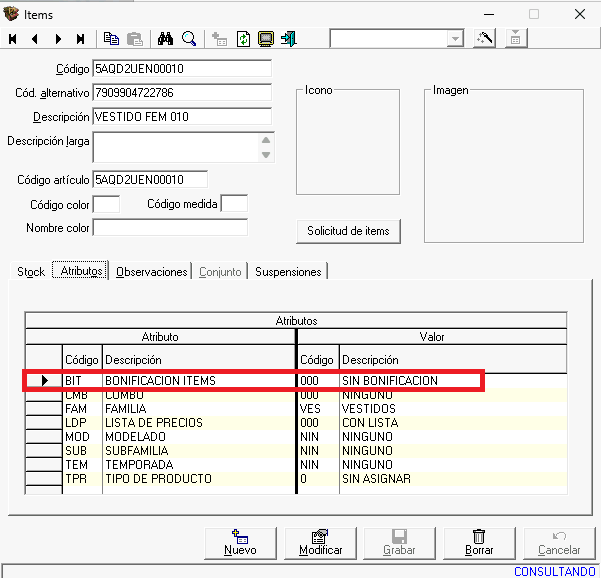Open the toolbar combo box dropdown

(x=455, y=38)
